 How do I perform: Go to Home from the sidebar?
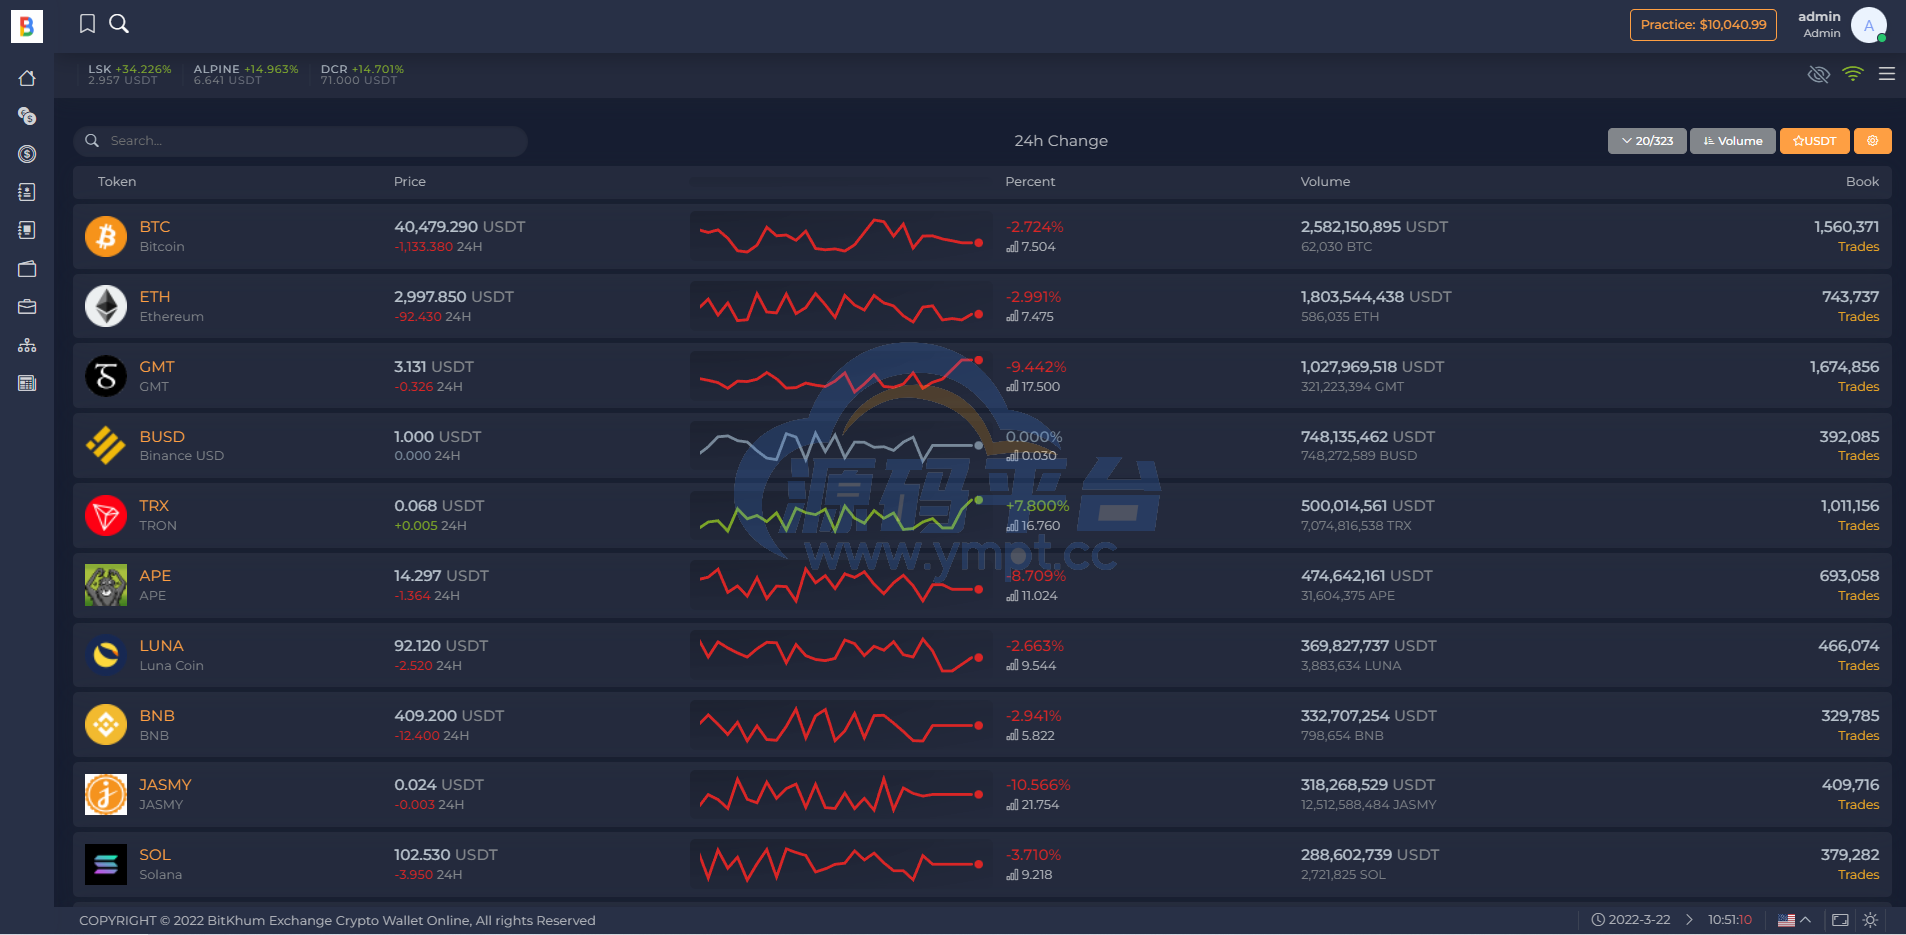point(27,78)
